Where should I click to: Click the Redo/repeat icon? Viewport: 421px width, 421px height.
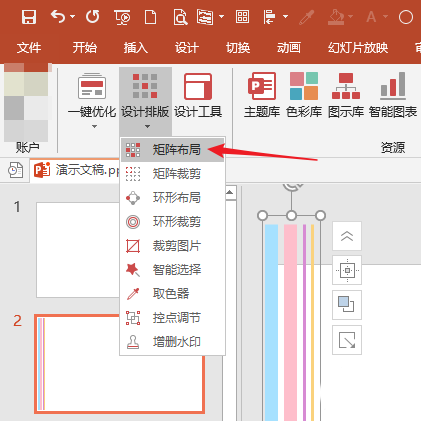[x=92, y=16]
